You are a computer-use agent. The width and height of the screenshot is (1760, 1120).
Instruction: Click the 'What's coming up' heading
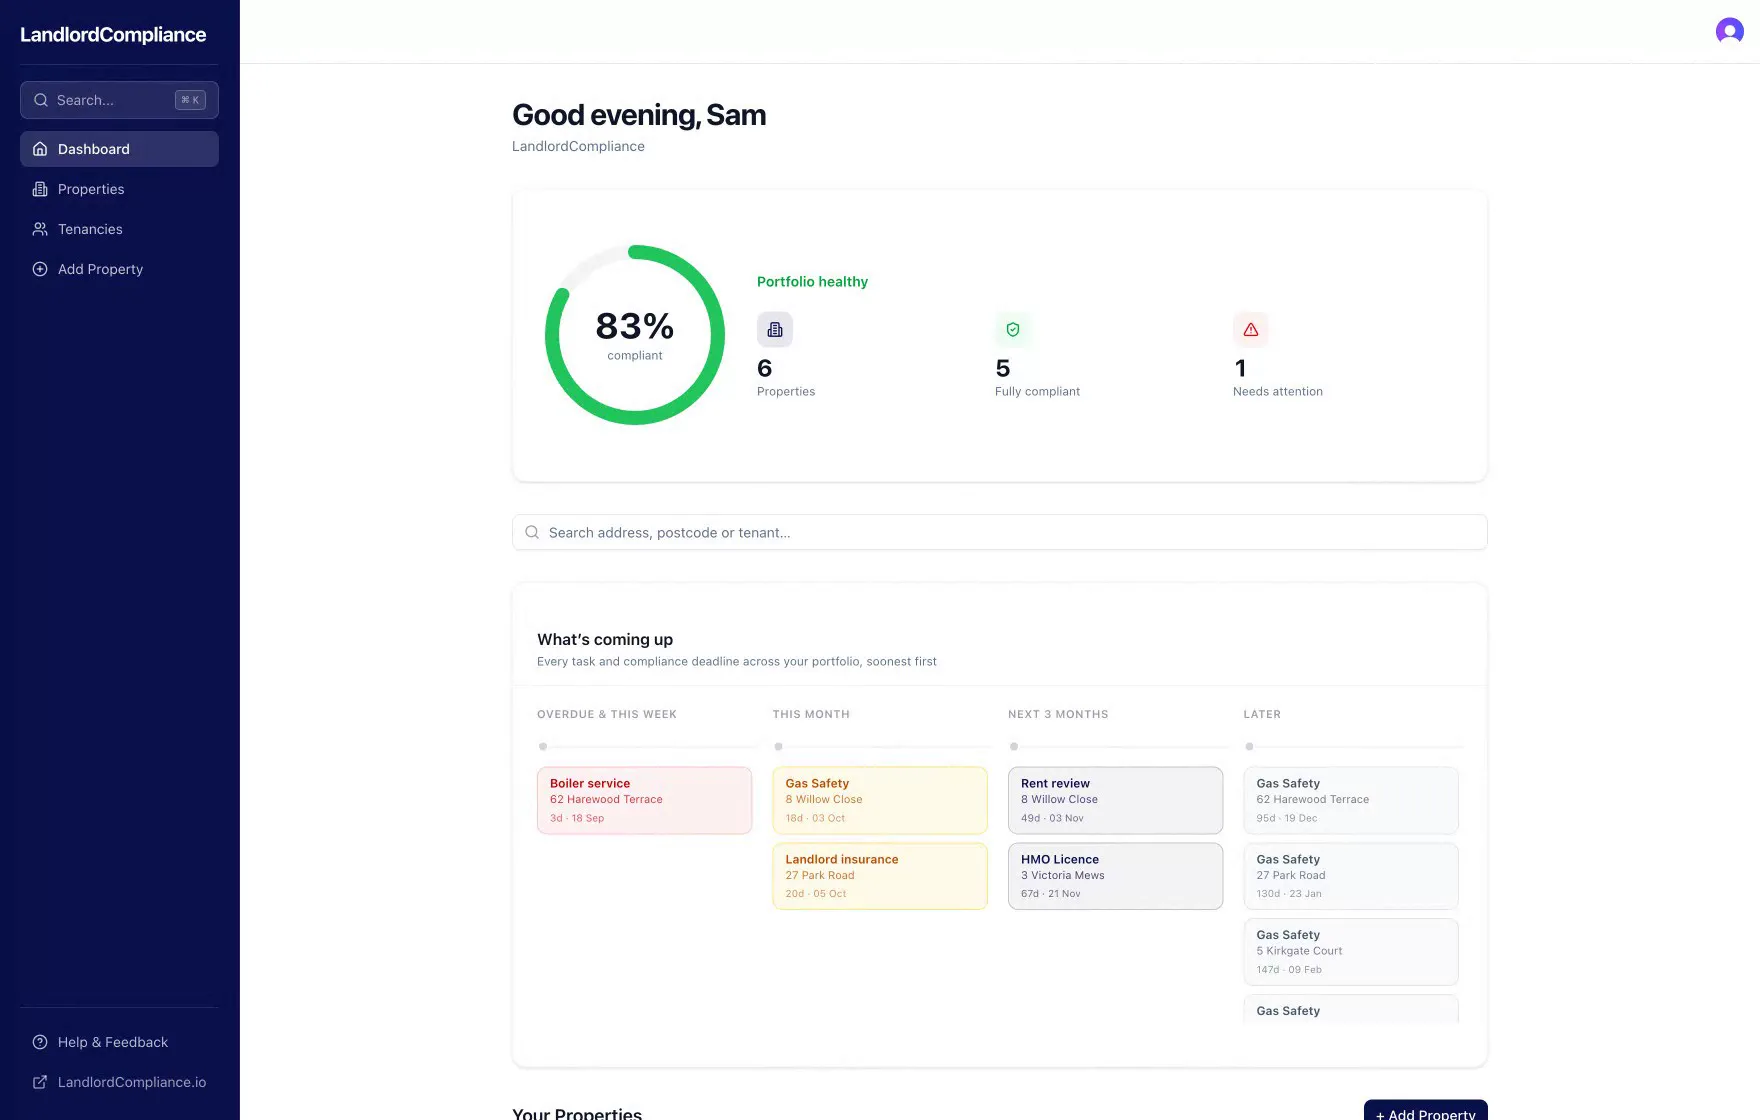tap(605, 639)
